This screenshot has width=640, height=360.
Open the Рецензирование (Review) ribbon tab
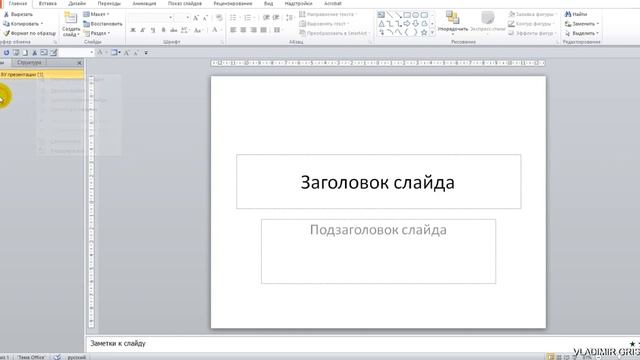(x=233, y=4)
